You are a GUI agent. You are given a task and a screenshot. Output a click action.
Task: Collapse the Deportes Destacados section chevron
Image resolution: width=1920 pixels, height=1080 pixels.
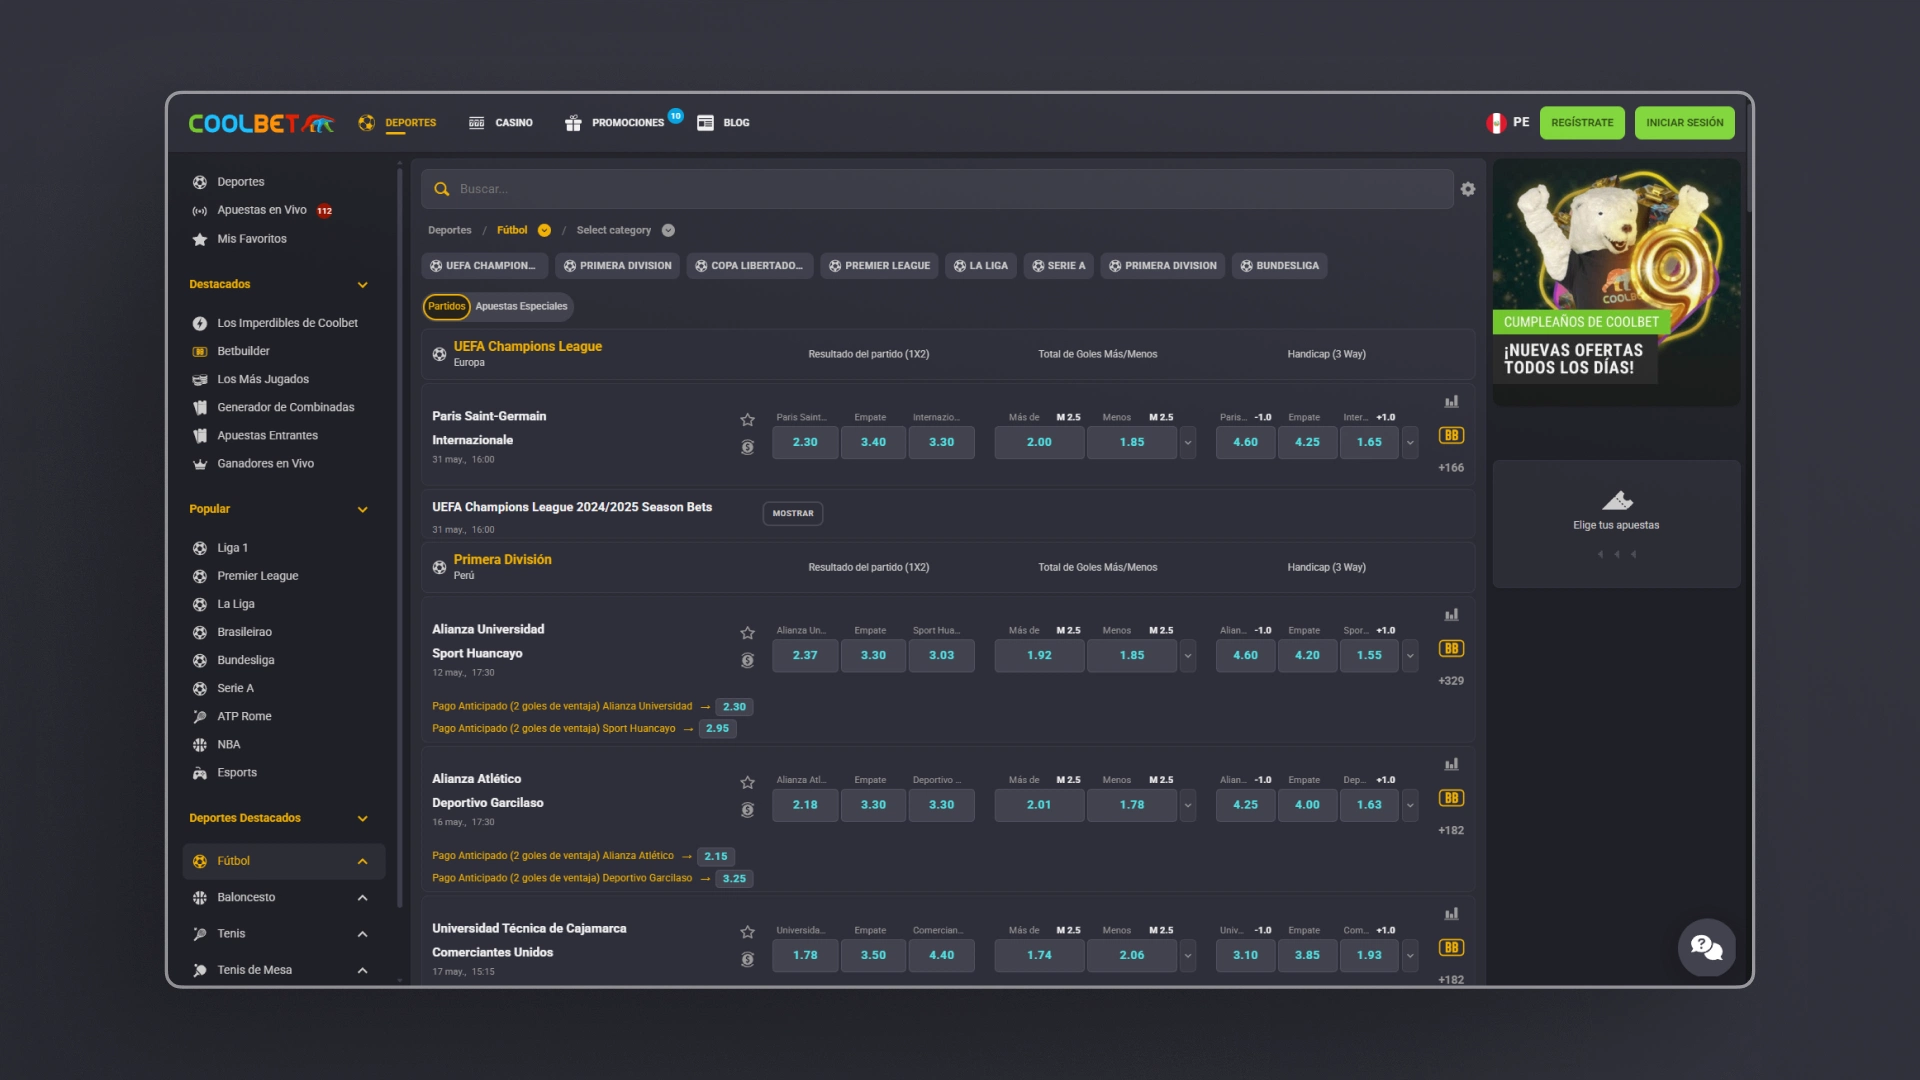pos(362,819)
